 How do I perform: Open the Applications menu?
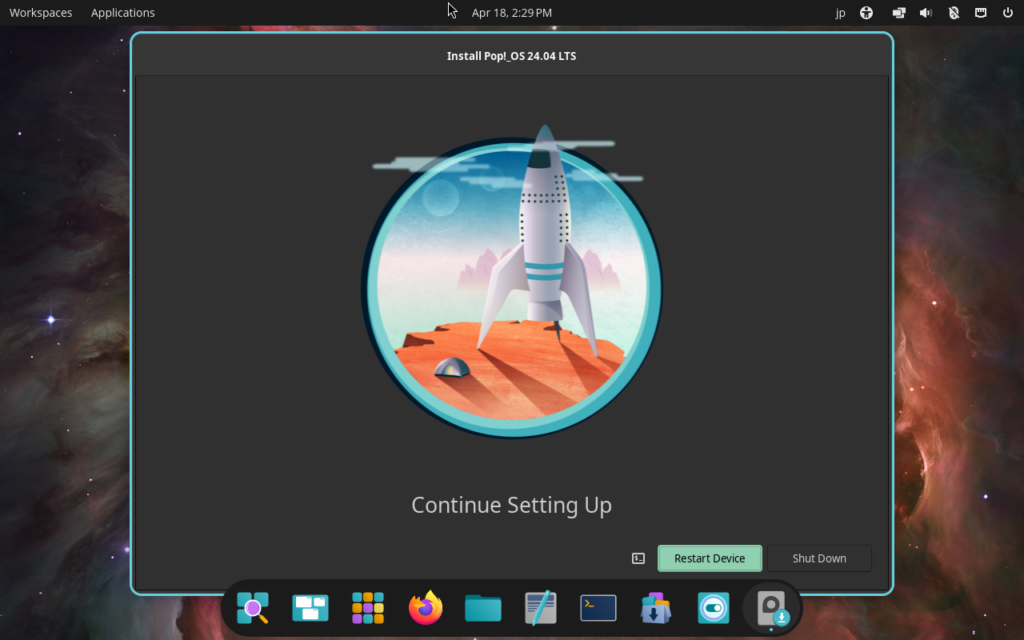point(123,13)
